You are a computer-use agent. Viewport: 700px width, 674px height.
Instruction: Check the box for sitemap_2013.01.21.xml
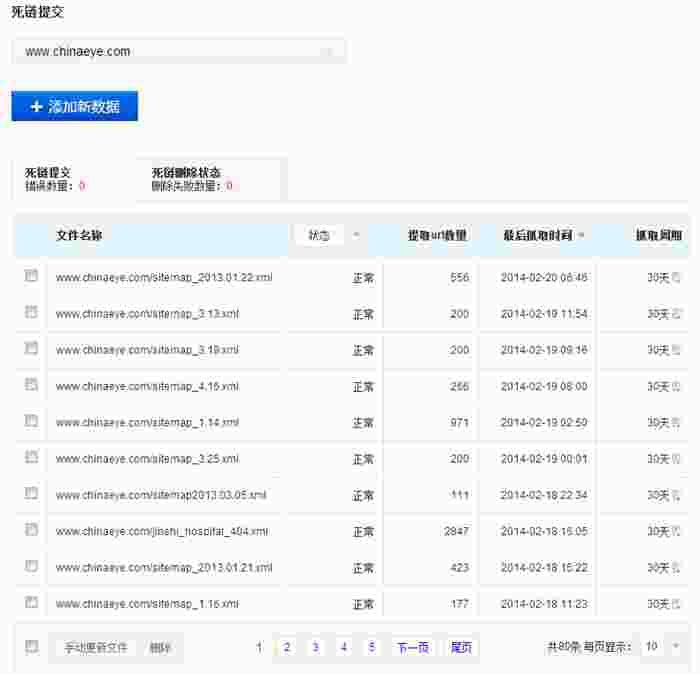pyautogui.click(x=31, y=566)
